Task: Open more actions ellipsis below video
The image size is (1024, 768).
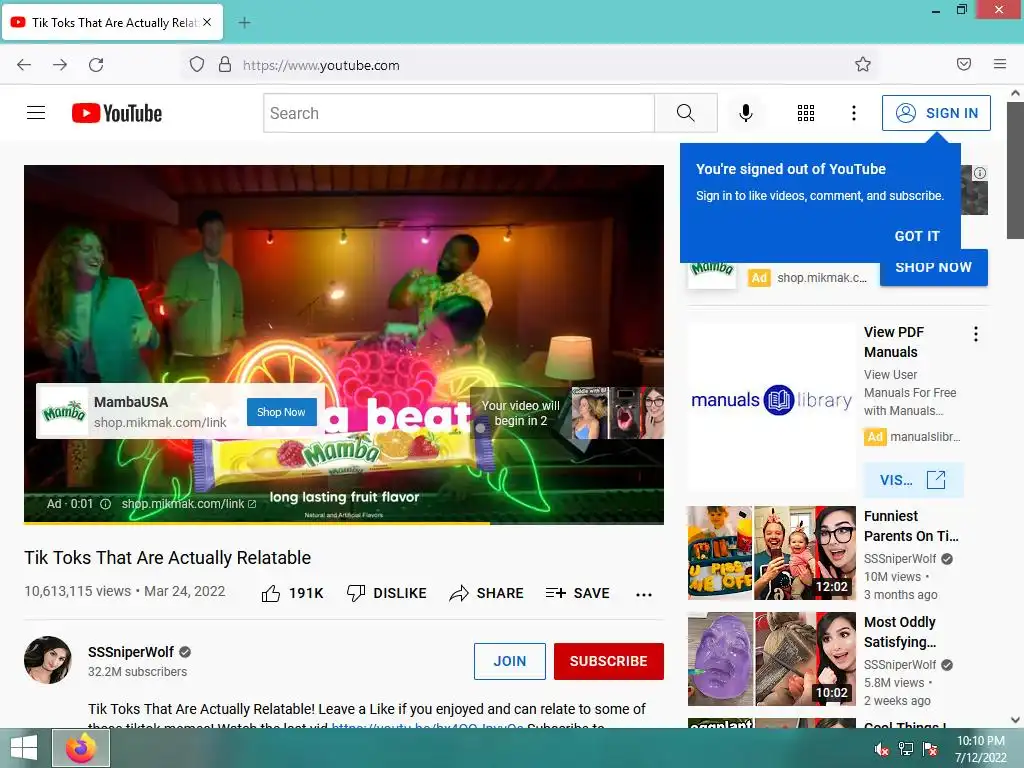Action: [644, 594]
